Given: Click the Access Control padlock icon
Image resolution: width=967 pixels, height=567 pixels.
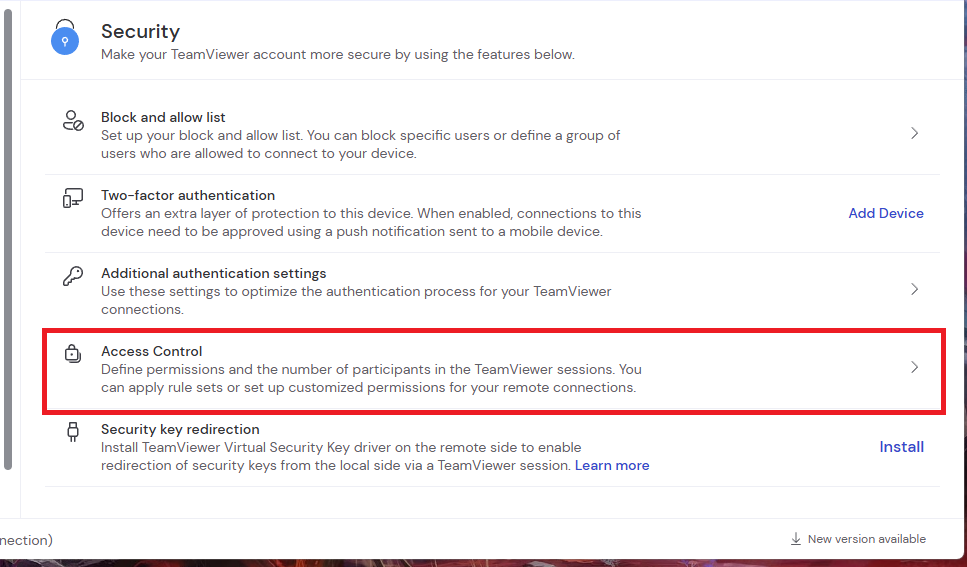Looking at the screenshot, I should click(x=73, y=354).
